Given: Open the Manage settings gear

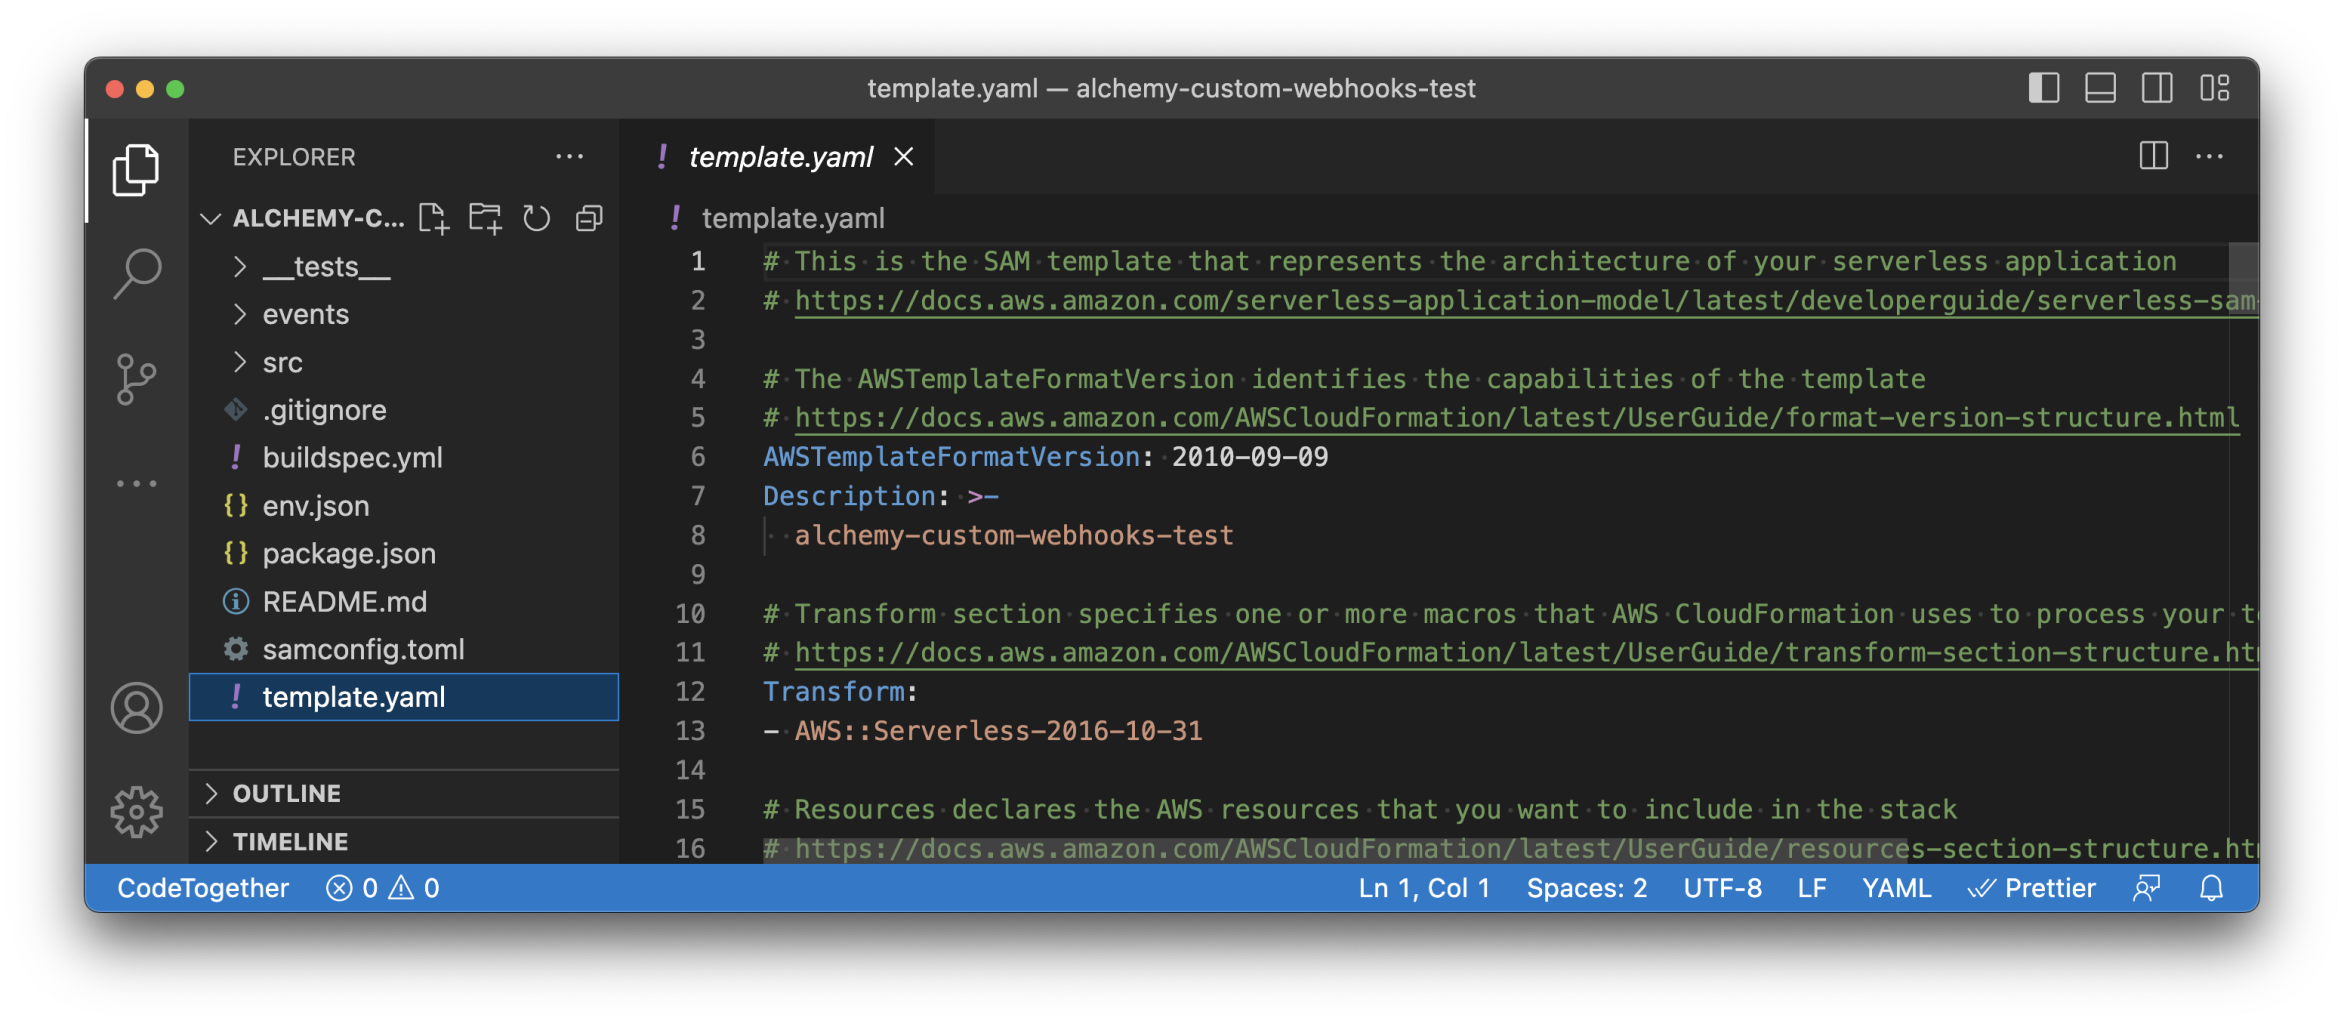Looking at the screenshot, I should click(137, 811).
